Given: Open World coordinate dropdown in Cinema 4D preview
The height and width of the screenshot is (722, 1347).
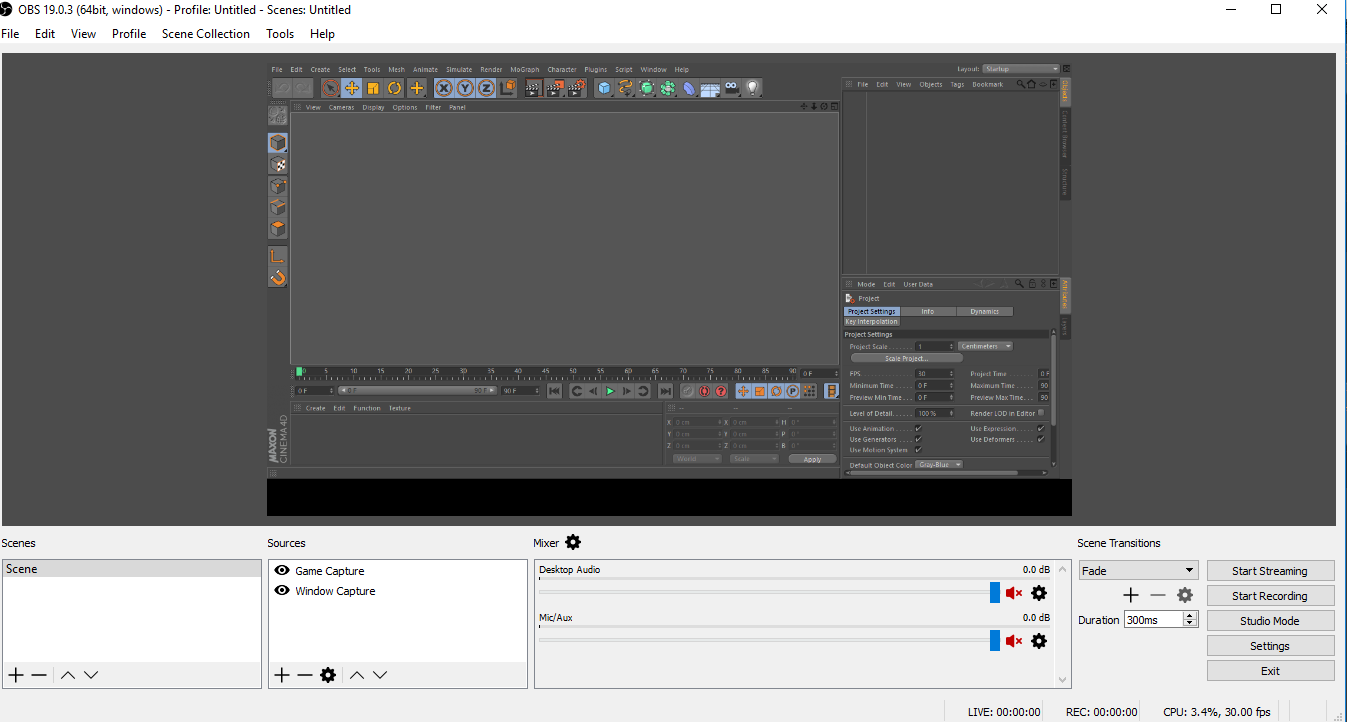Looking at the screenshot, I should (x=697, y=459).
